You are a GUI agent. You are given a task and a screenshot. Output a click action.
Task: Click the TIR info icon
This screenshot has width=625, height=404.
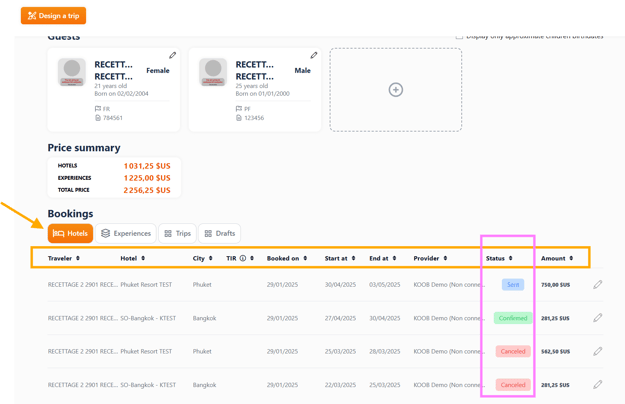click(242, 259)
